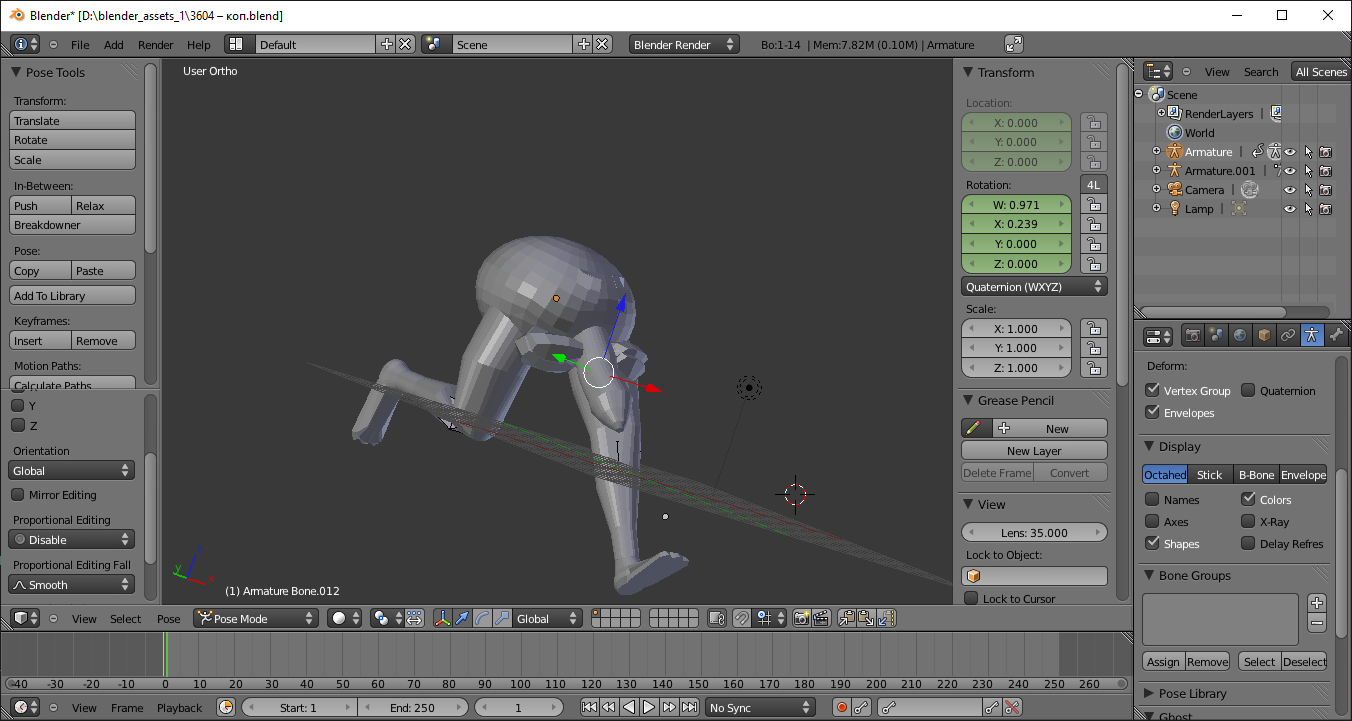The height and width of the screenshot is (721, 1352).
Task: Toggle the X-Ray checkbox
Action: 1248,522
